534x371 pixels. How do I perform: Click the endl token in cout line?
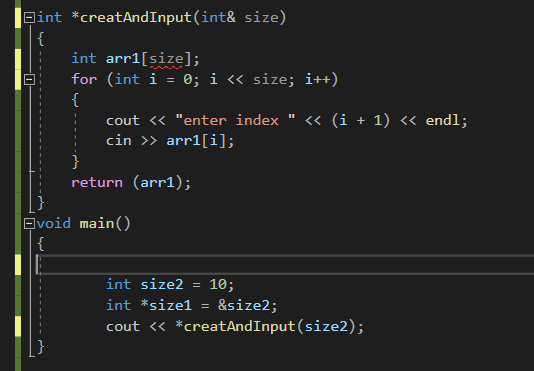[442, 121]
